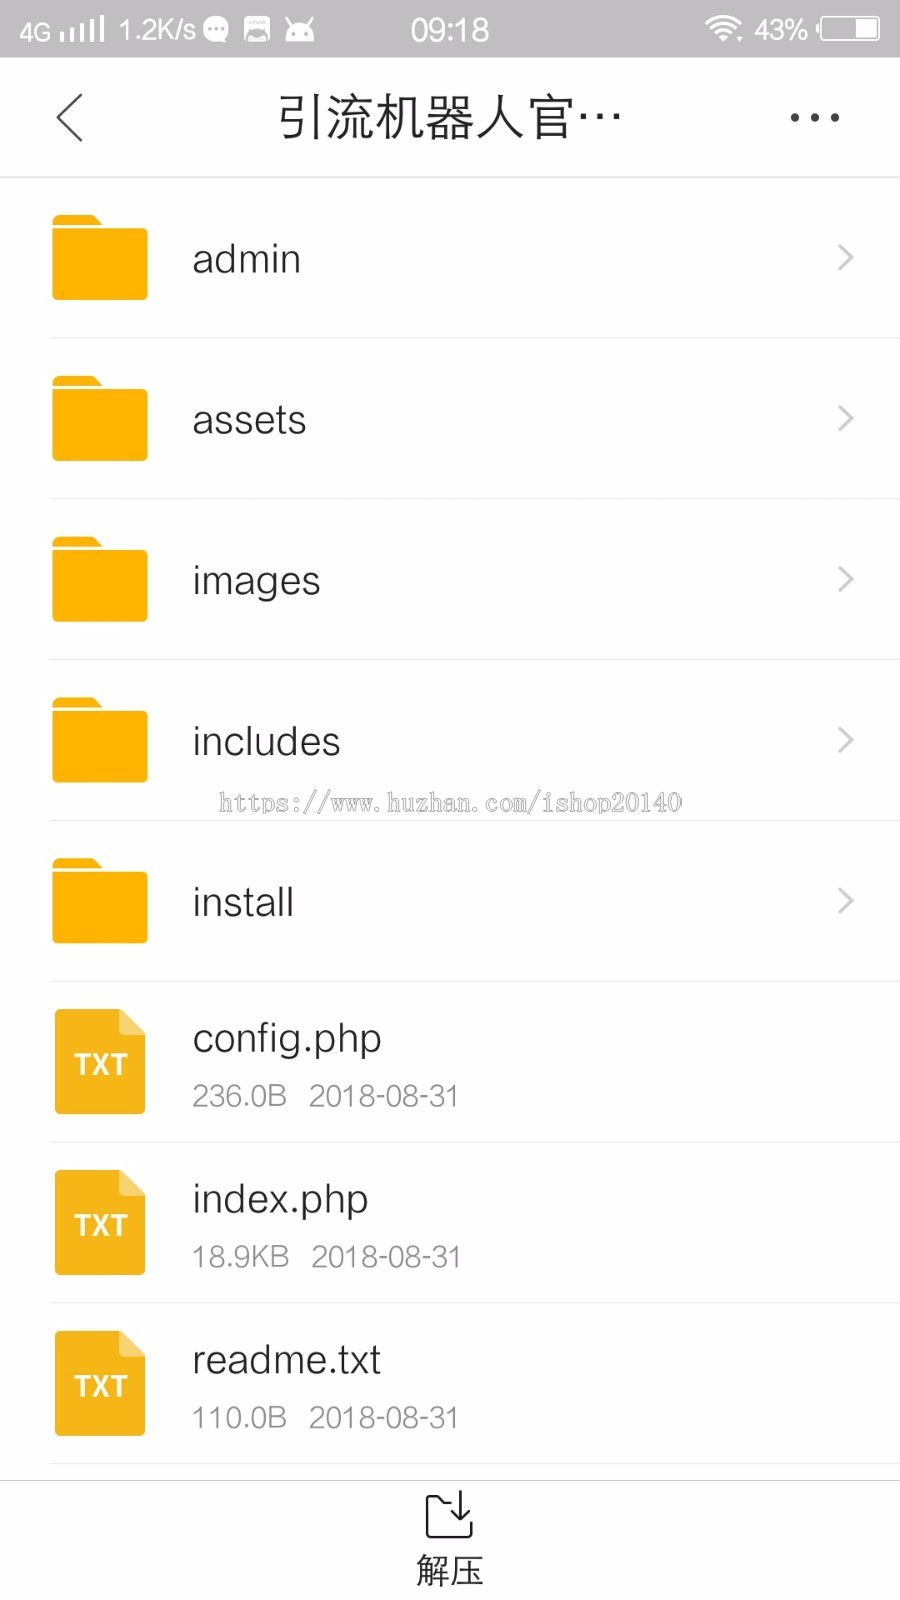
Task: Expand the admin folder chevron
Action: tap(845, 258)
